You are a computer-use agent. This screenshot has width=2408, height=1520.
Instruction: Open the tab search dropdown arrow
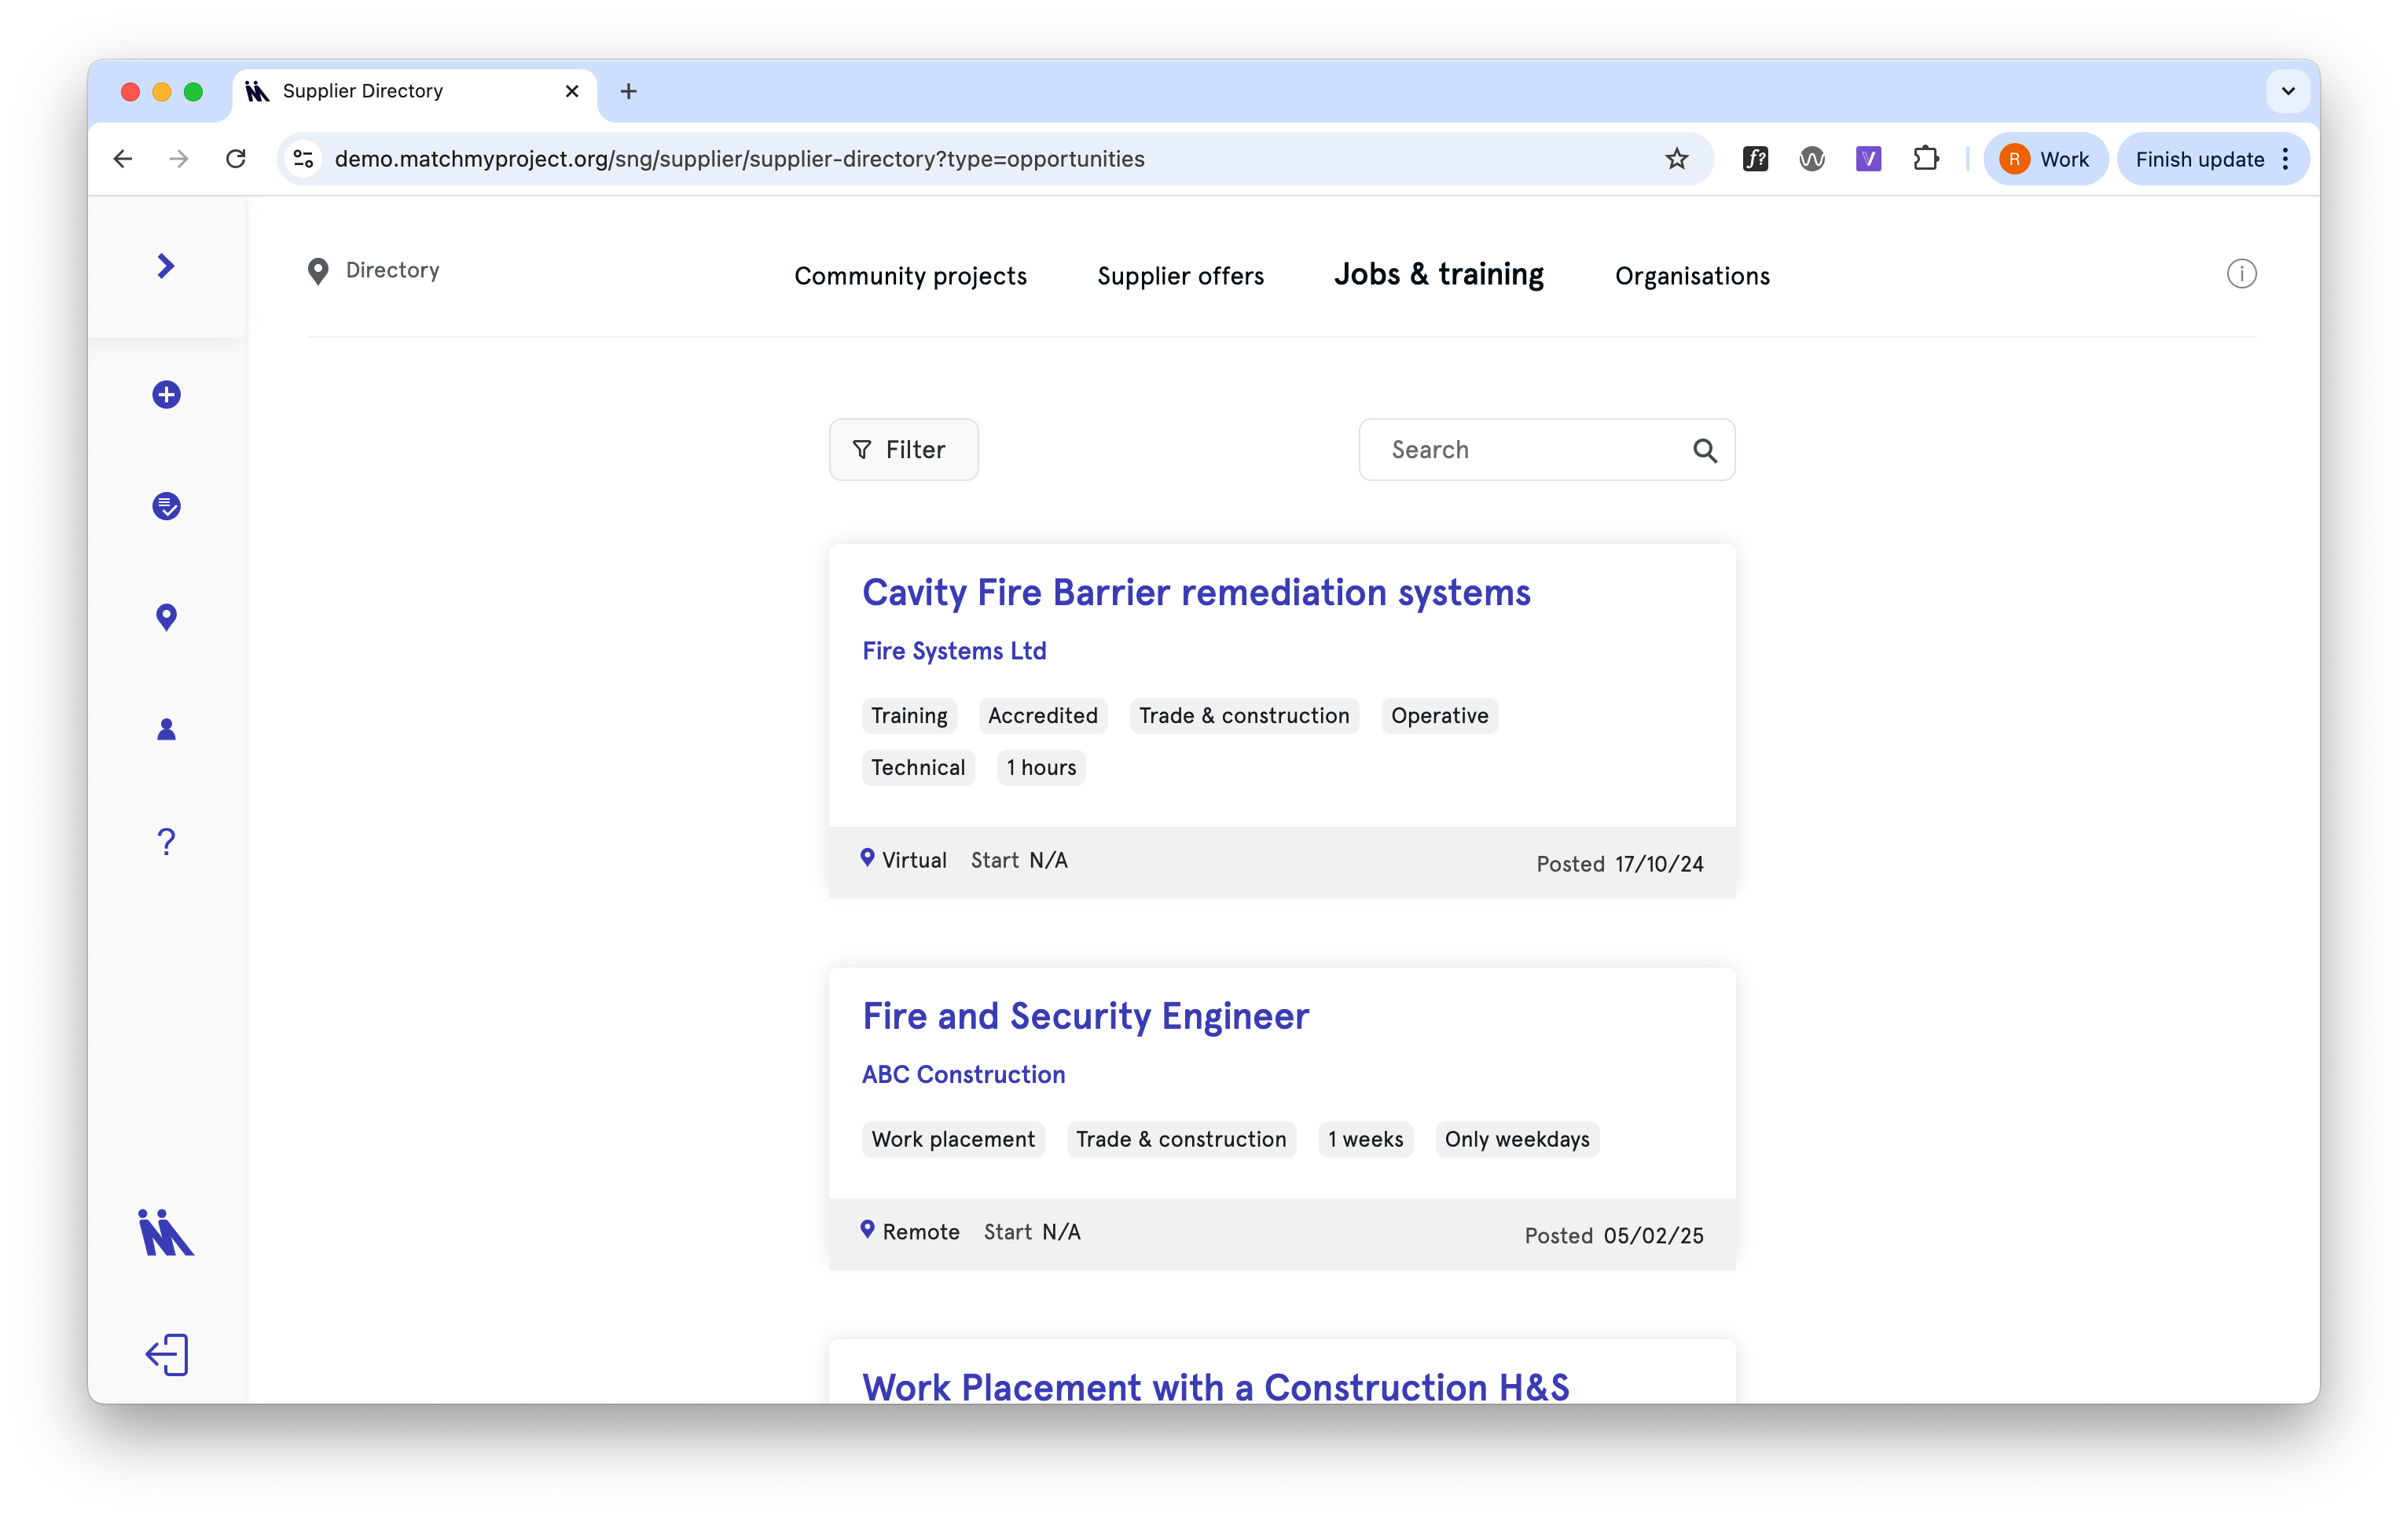tap(2287, 91)
